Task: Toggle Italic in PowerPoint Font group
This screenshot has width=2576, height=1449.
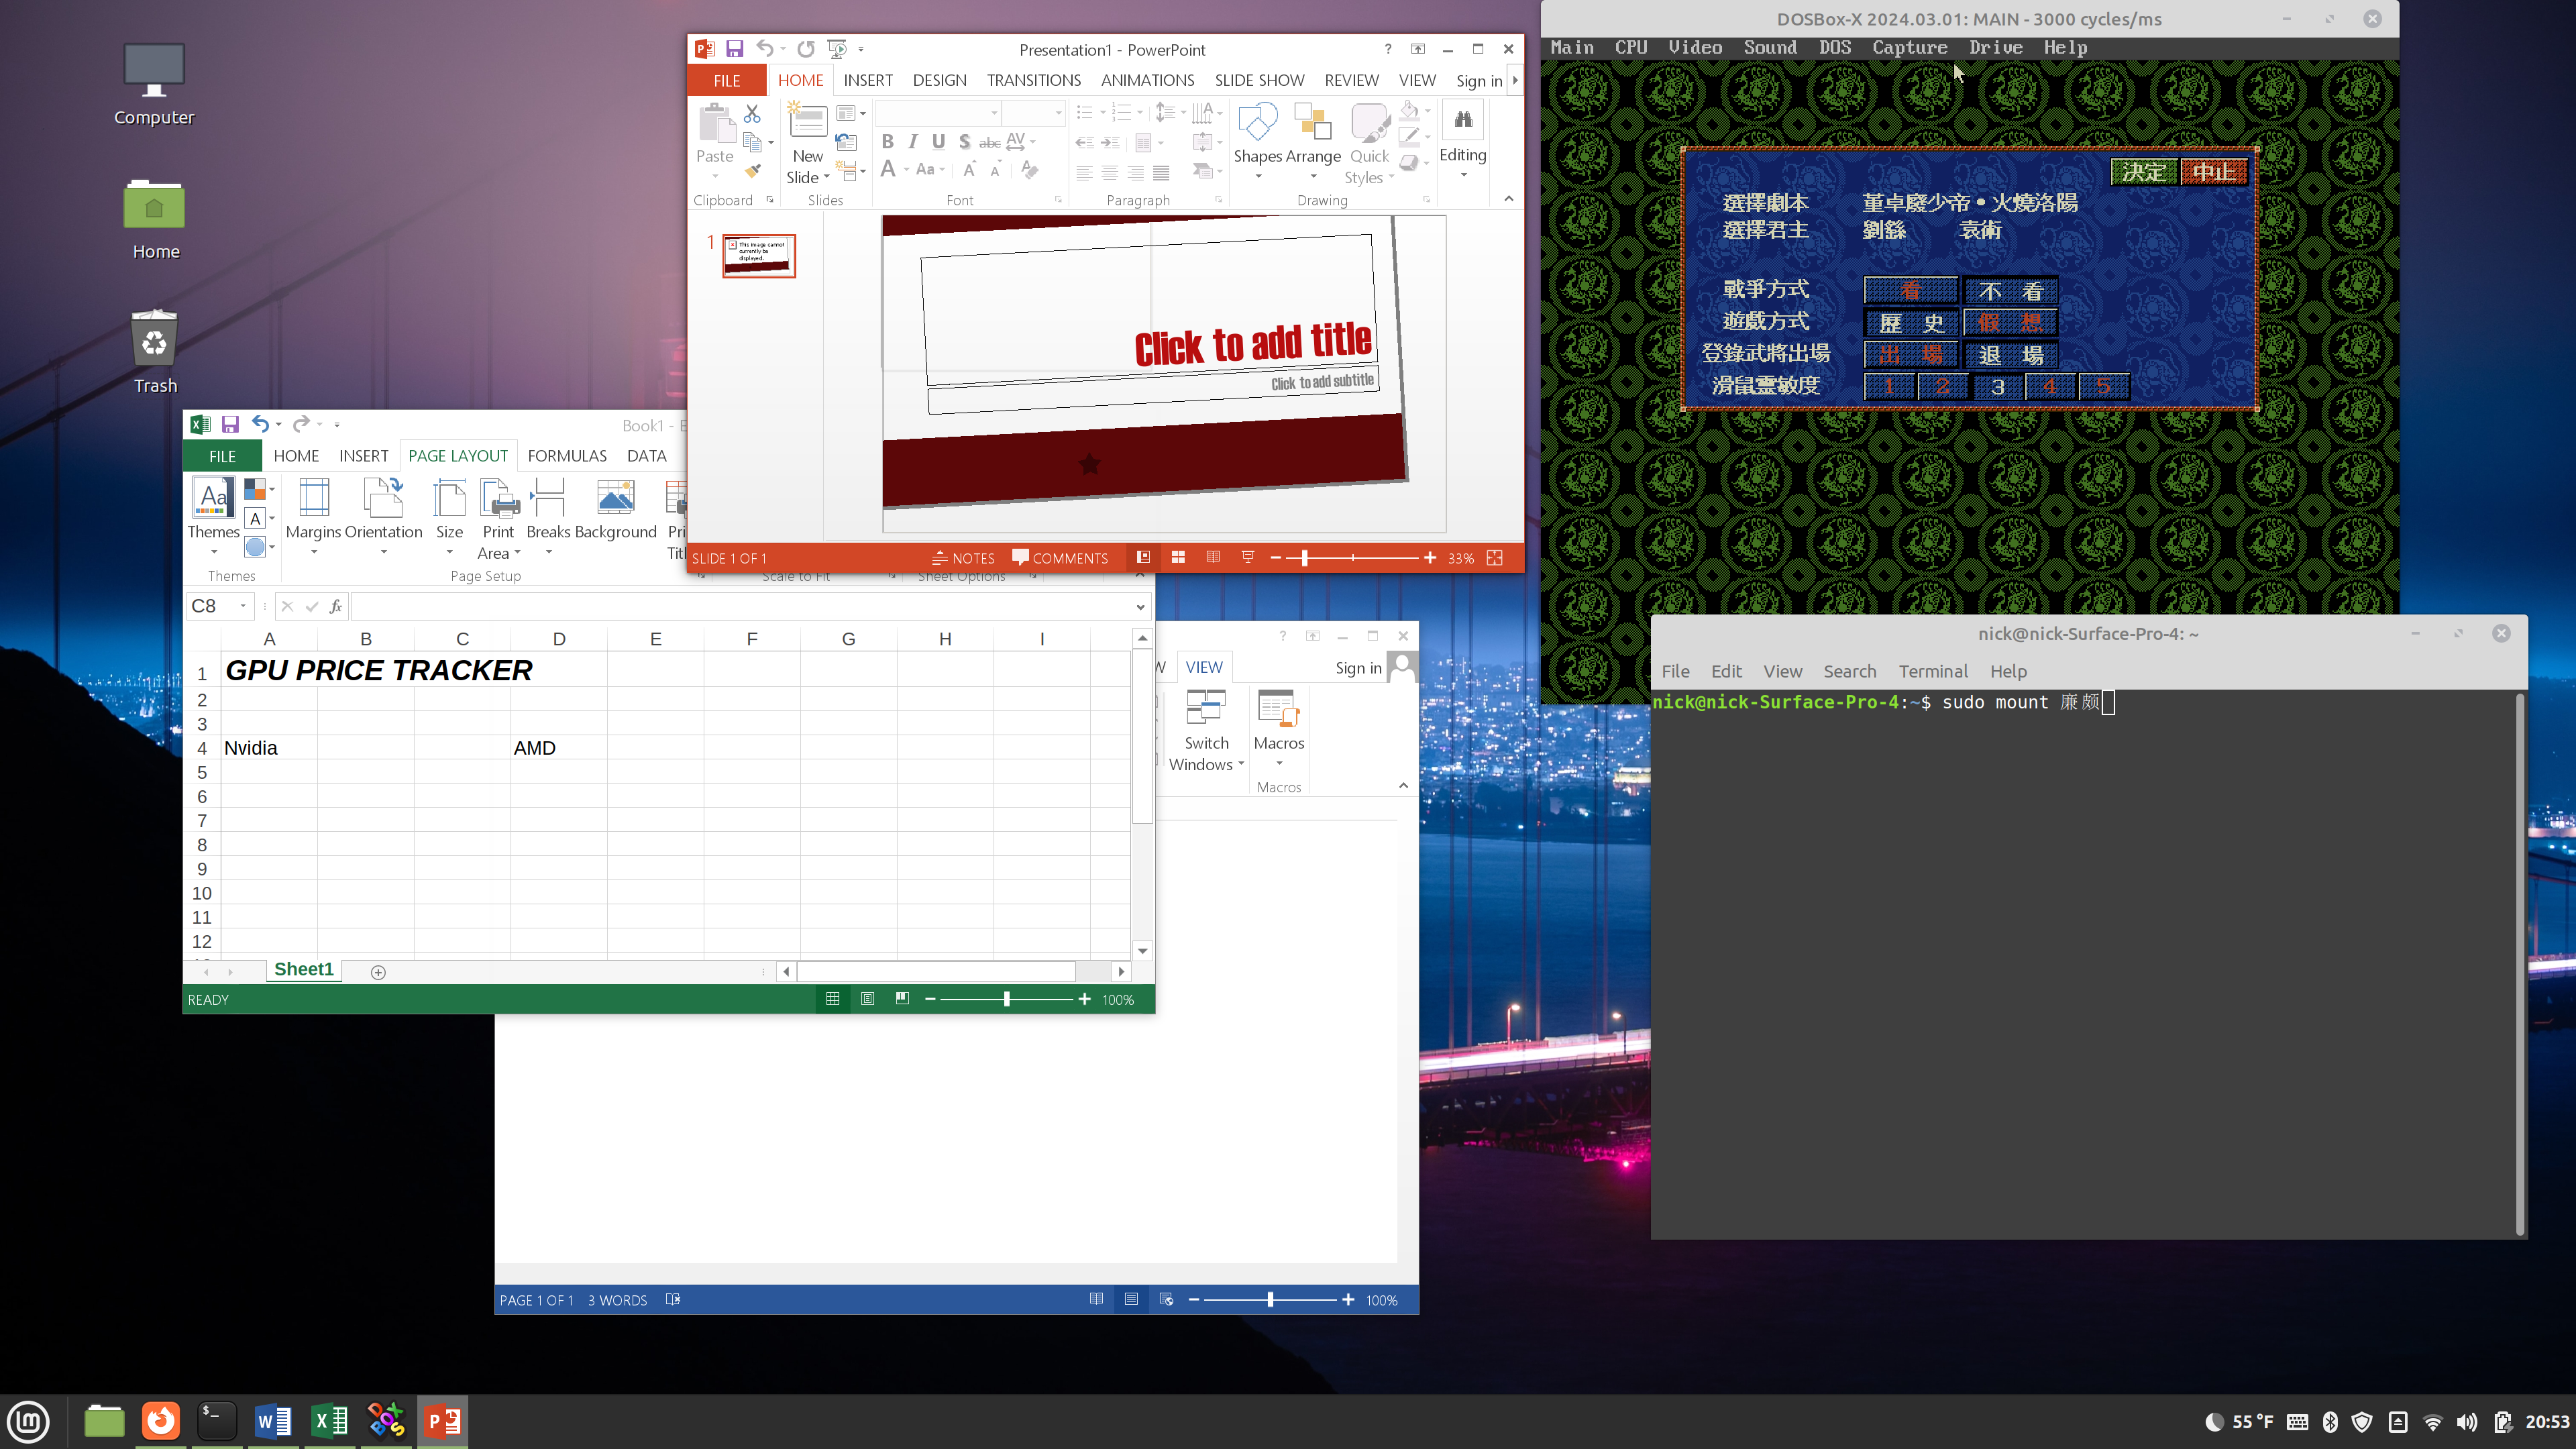Action: click(912, 142)
